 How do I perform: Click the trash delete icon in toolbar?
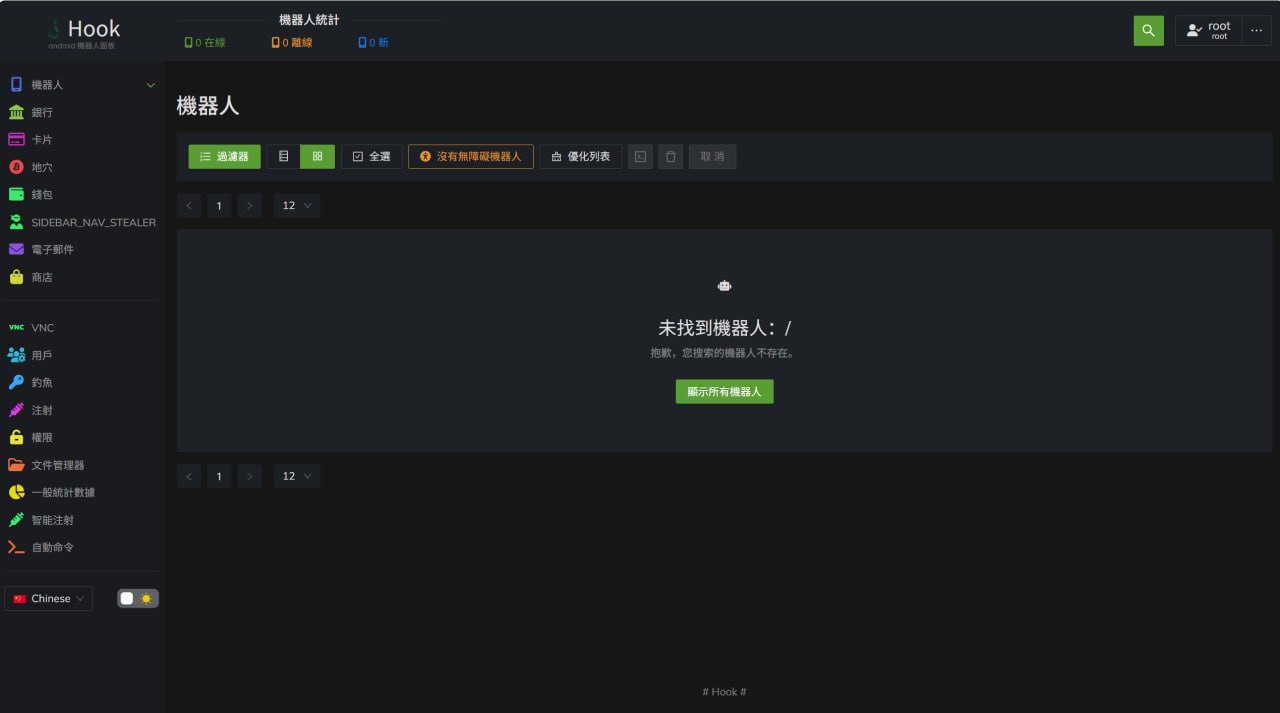click(671, 157)
